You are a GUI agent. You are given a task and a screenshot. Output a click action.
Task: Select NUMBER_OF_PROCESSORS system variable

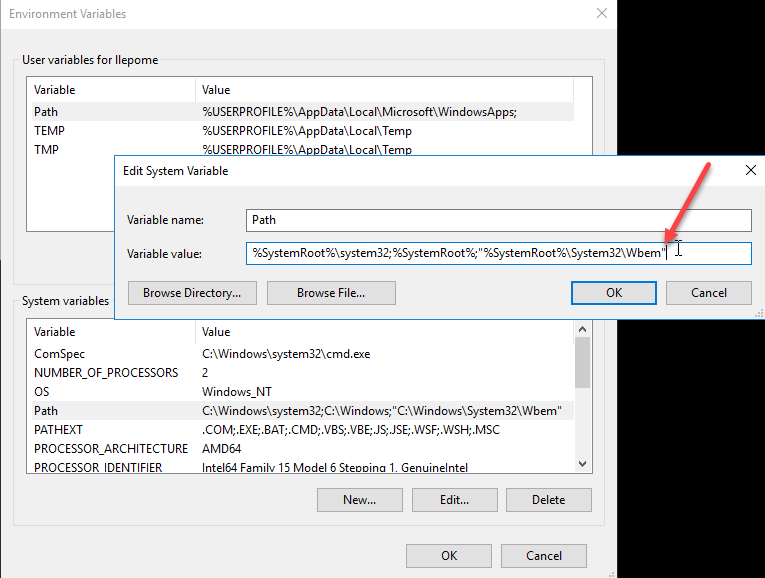(x=302, y=373)
